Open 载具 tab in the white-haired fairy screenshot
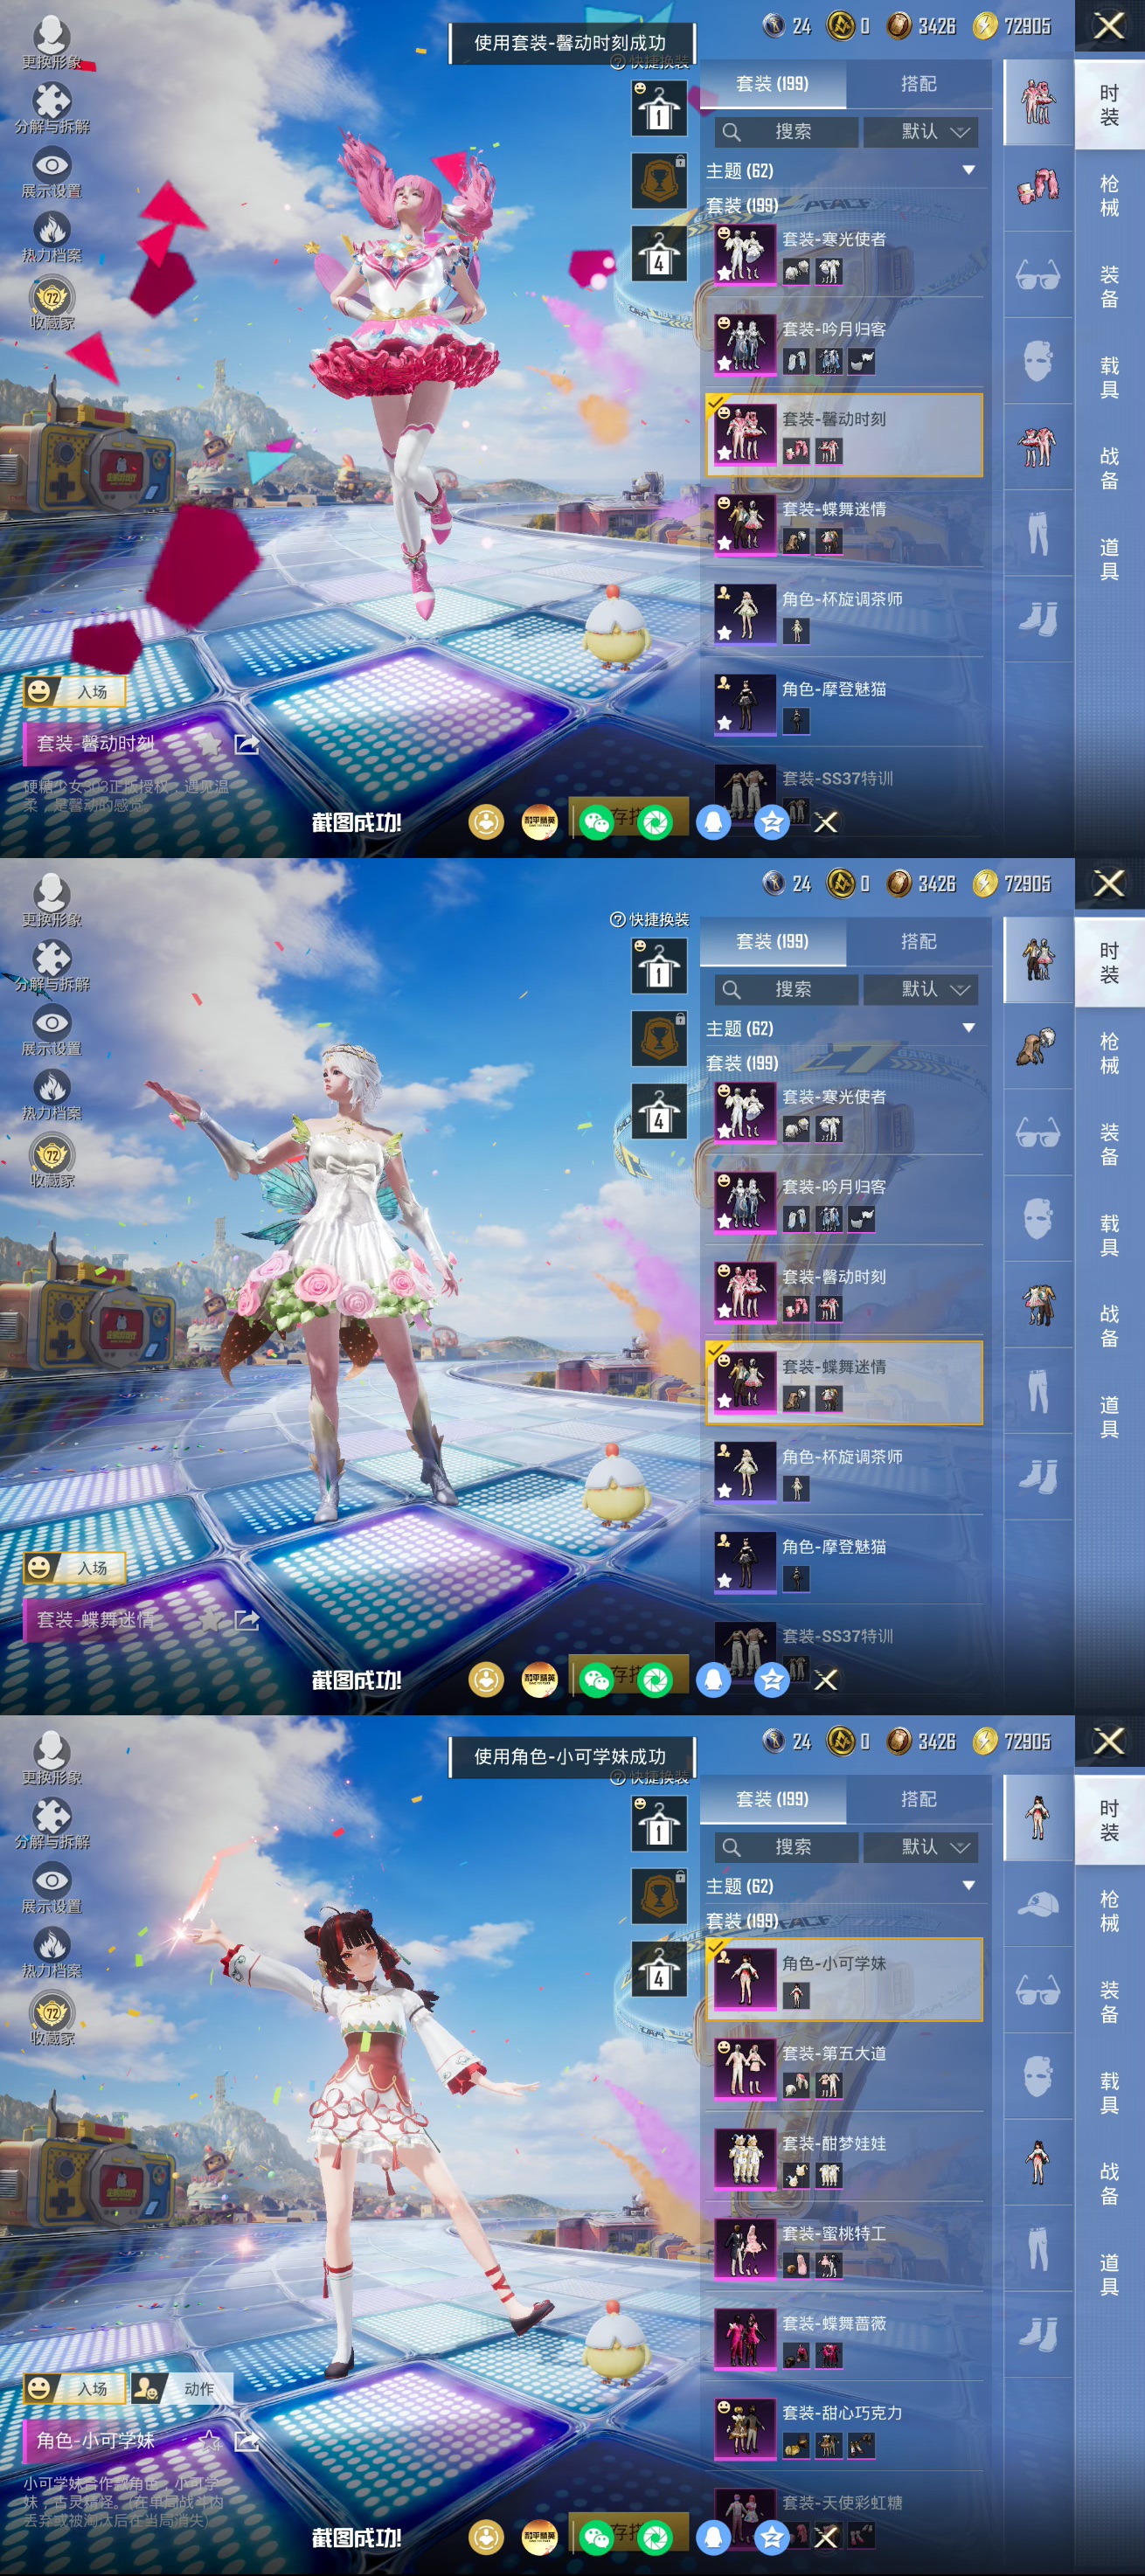The width and height of the screenshot is (1145, 2576). (1109, 1236)
